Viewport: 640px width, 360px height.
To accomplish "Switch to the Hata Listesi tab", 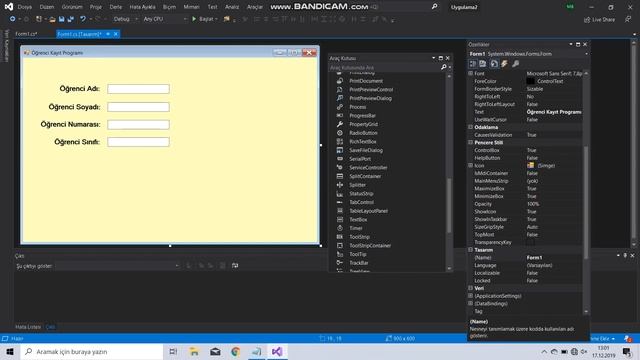I will [28, 327].
